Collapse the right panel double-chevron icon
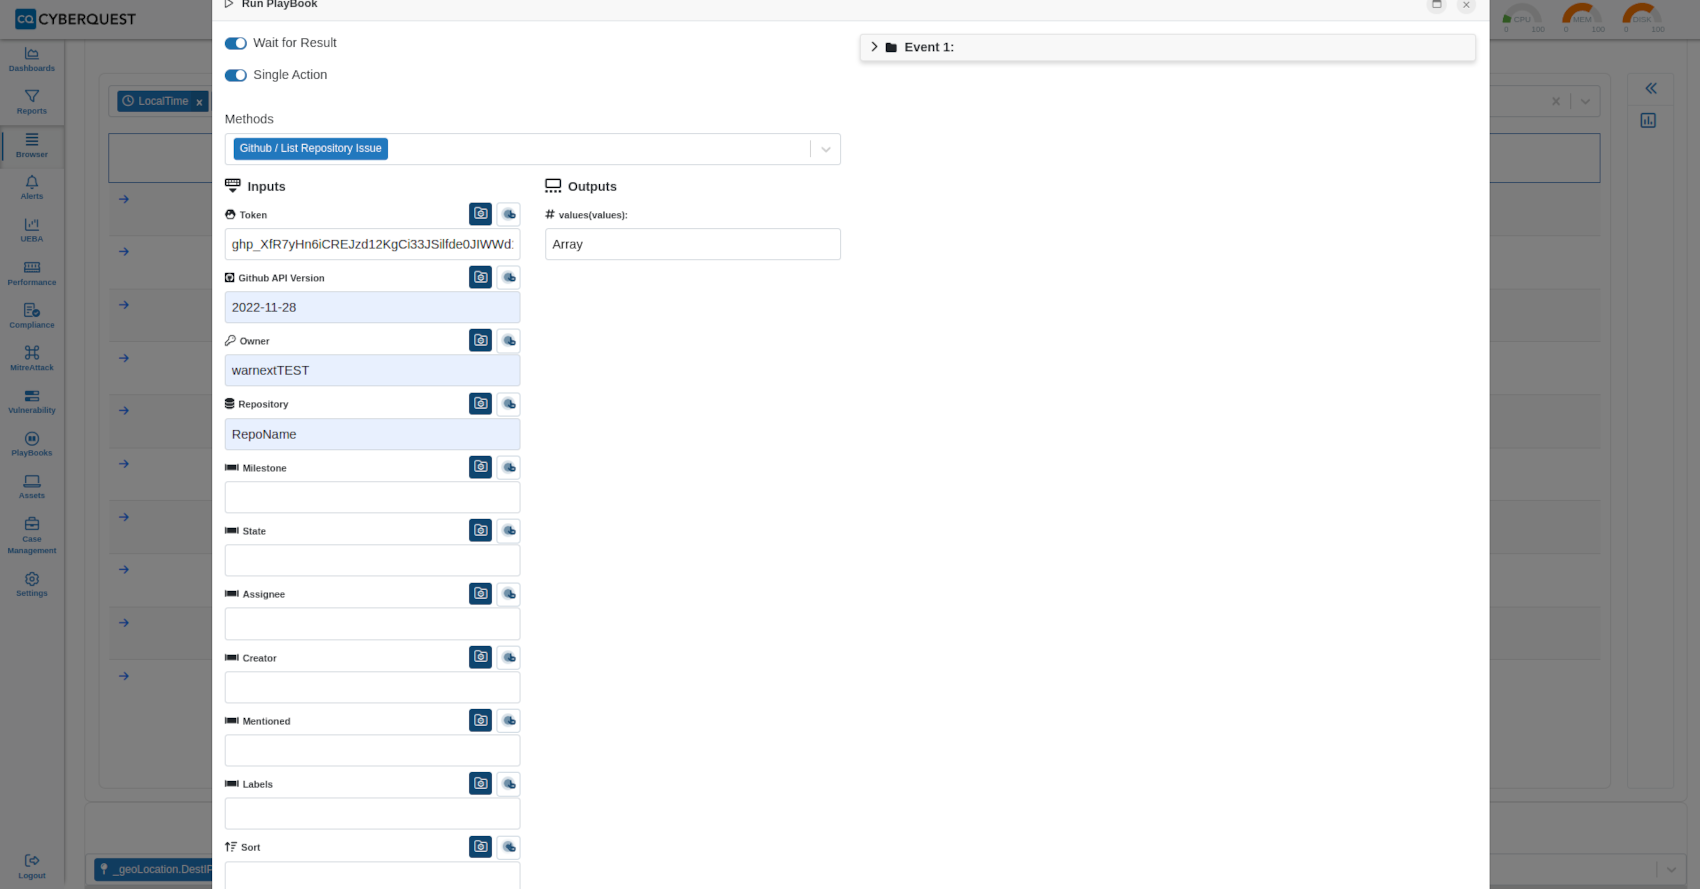Image resolution: width=1700 pixels, height=889 pixels. pyautogui.click(x=1651, y=88)
